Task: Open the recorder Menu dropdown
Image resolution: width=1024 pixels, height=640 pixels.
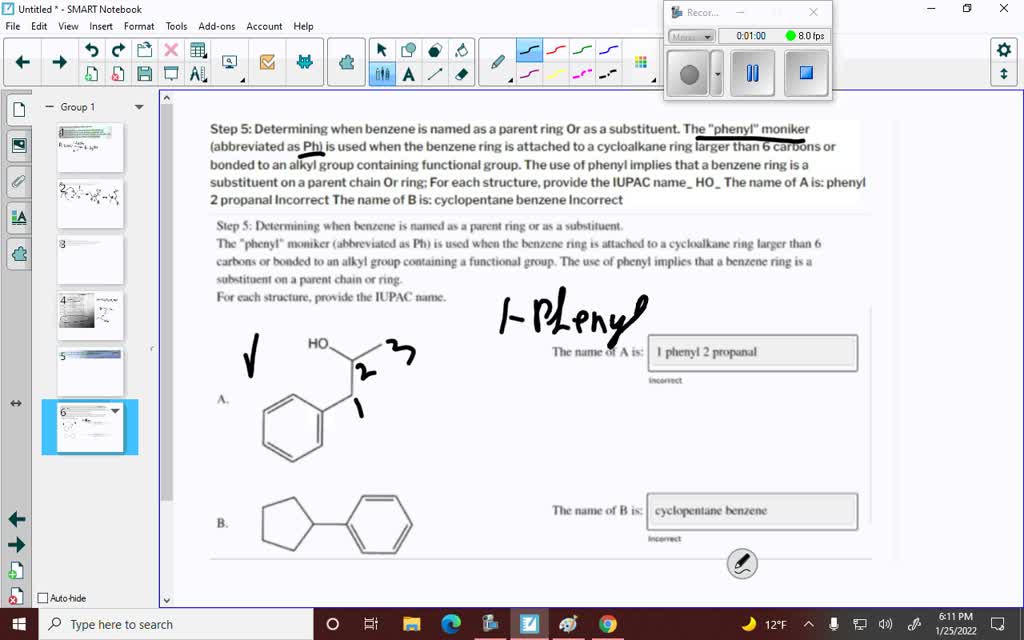Action: click(692, 37)
